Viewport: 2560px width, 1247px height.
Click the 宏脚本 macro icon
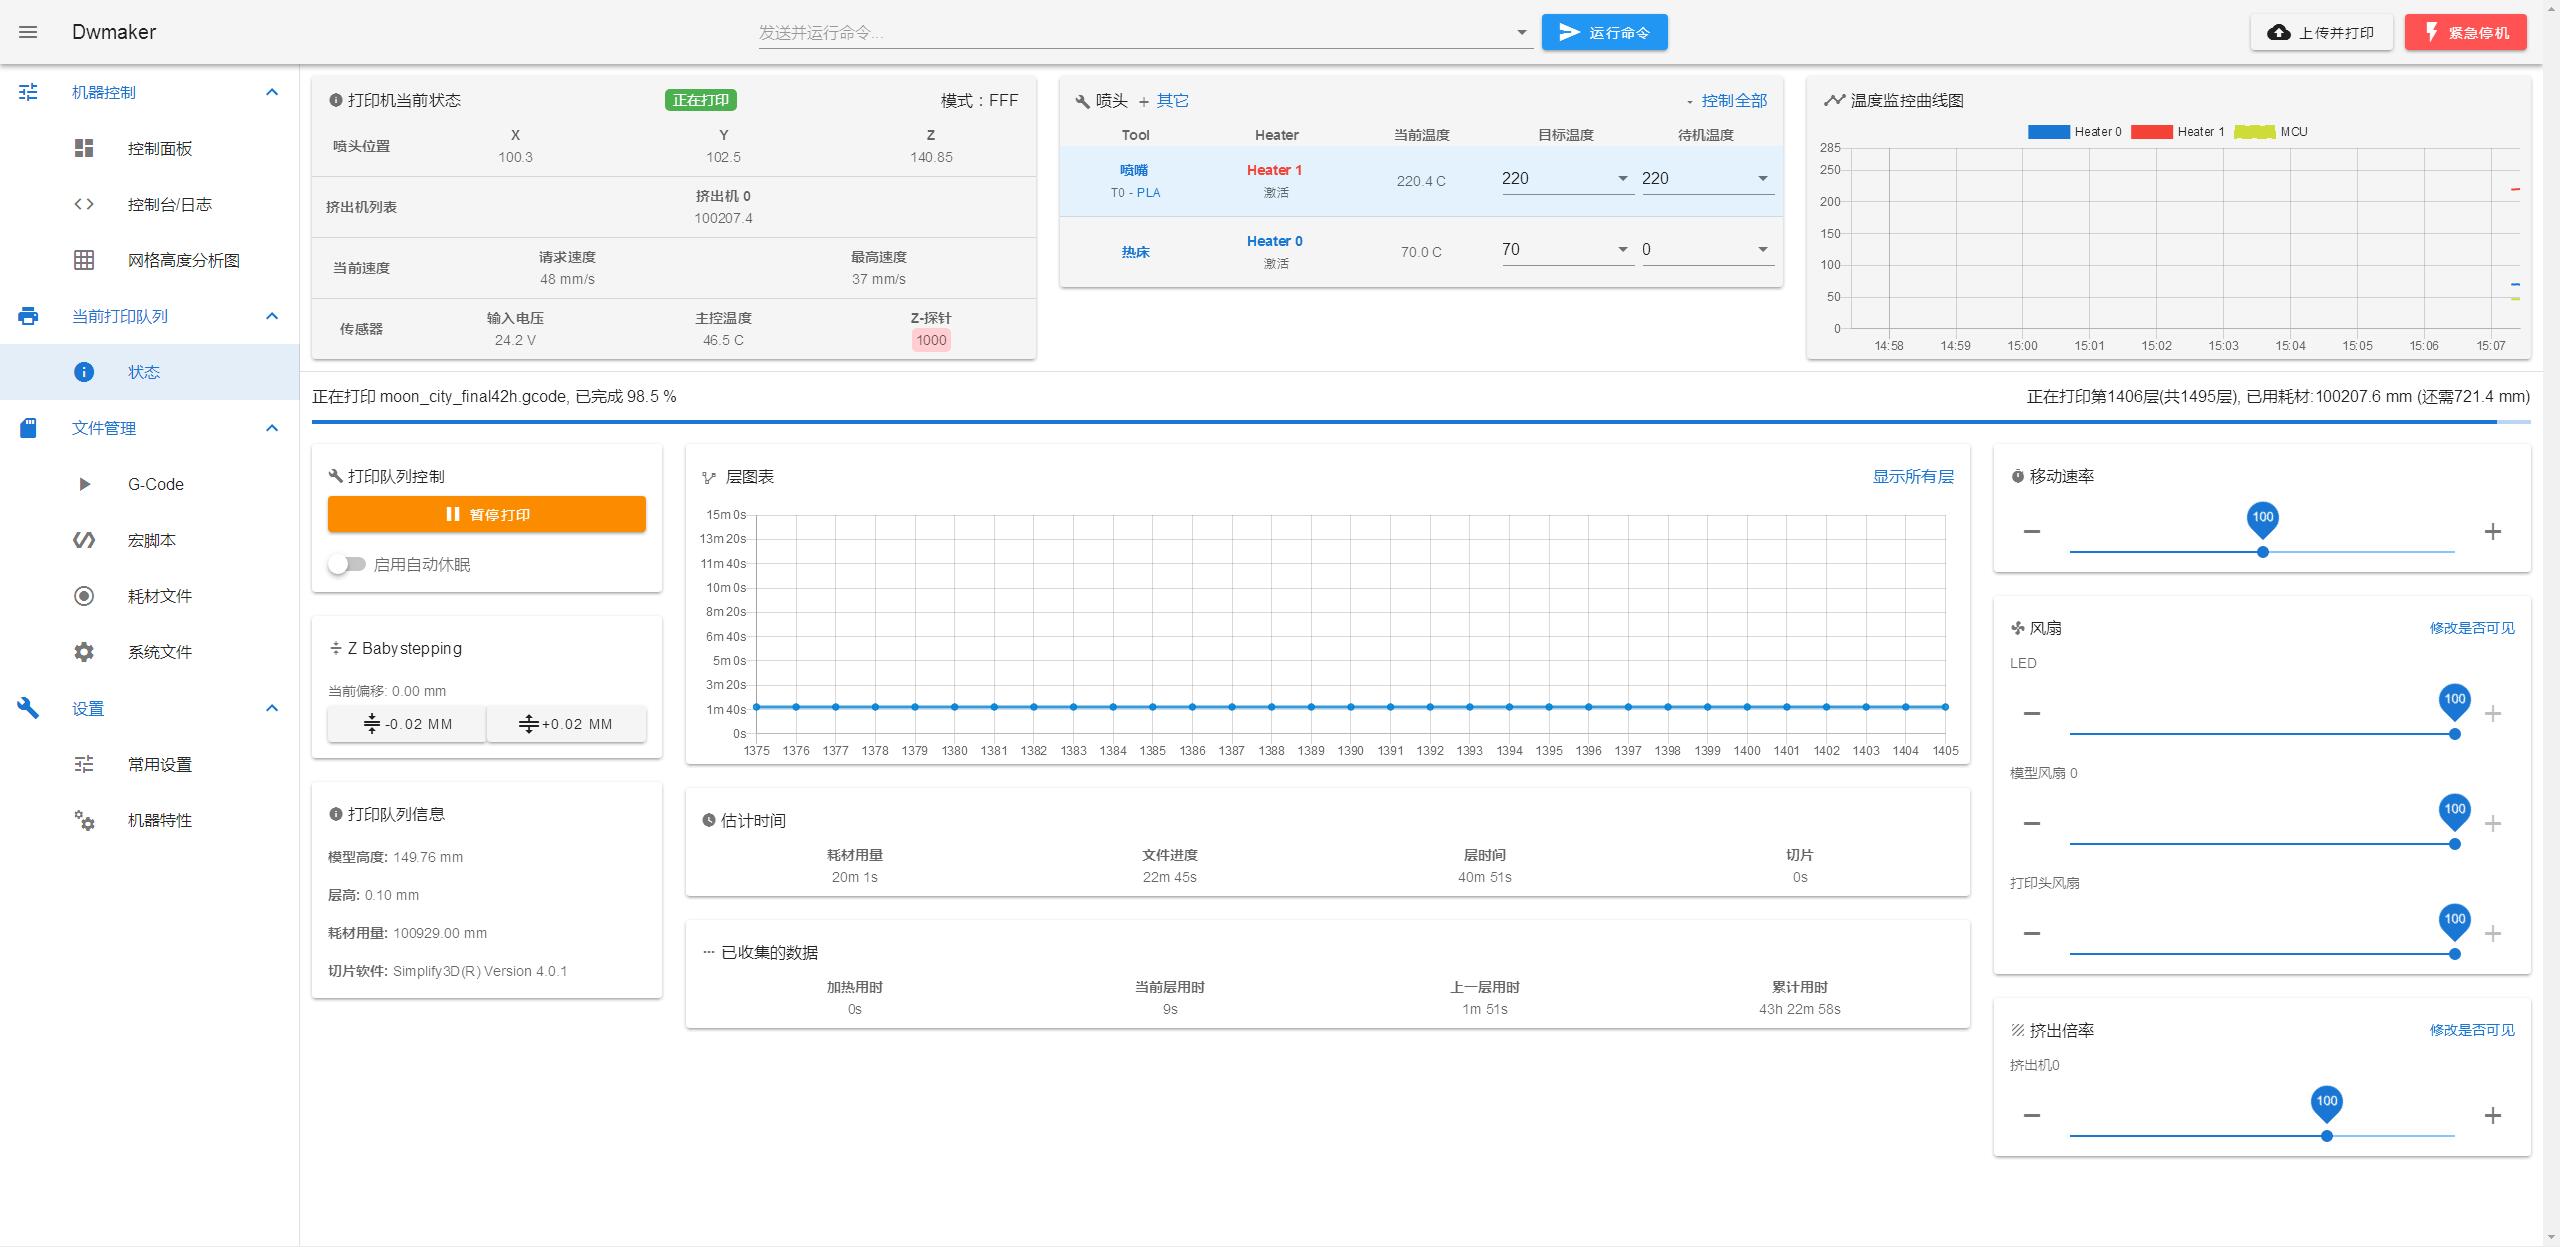(84, 540)
